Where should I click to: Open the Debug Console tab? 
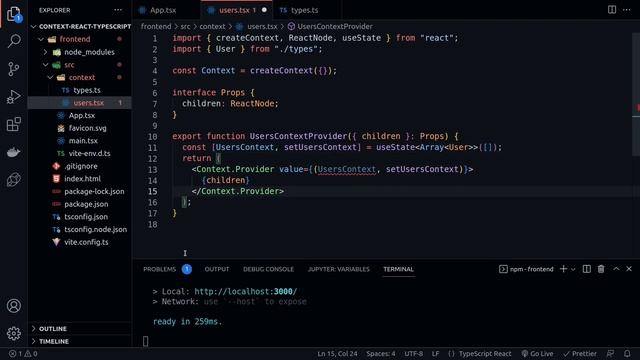pyautogui.click(x=268, y=269)
